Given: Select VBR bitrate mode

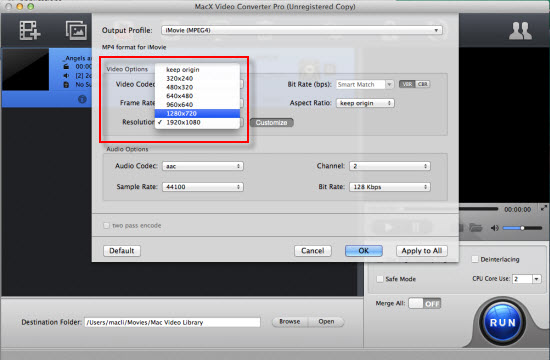Looking at the screenshot, I should pyautogui.click(x=407, y=84).
